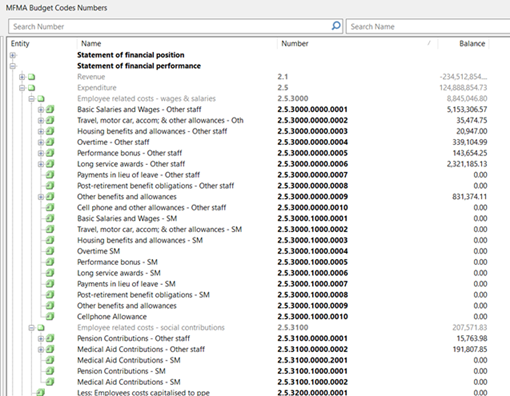Viewport: 510px width, 396px height.
Task: Click balance value 2,321,185.13
Action: click(467, 164)
